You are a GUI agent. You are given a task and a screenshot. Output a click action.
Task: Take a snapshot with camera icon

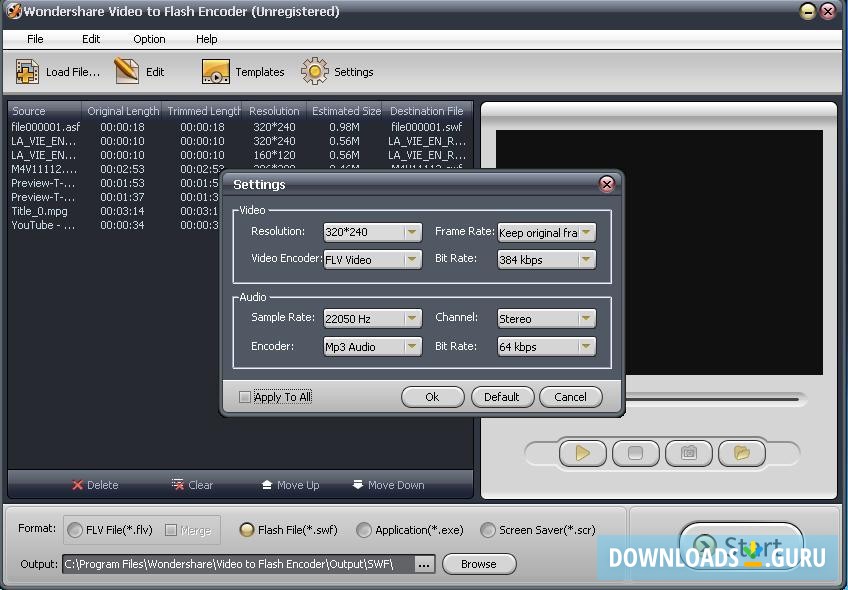tap(688, 453)
